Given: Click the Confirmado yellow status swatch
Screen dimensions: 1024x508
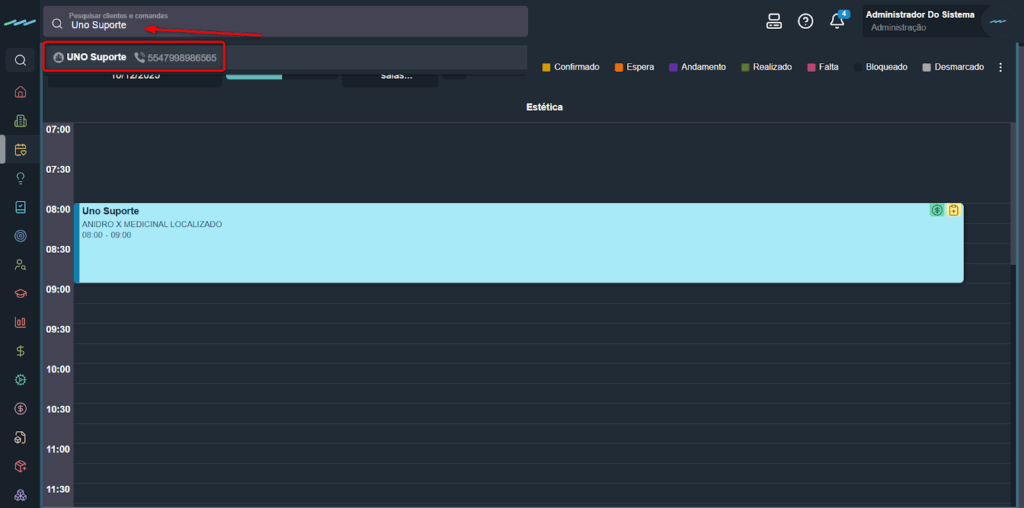Looking at the screenshot, I should click(x=547, y=67).
